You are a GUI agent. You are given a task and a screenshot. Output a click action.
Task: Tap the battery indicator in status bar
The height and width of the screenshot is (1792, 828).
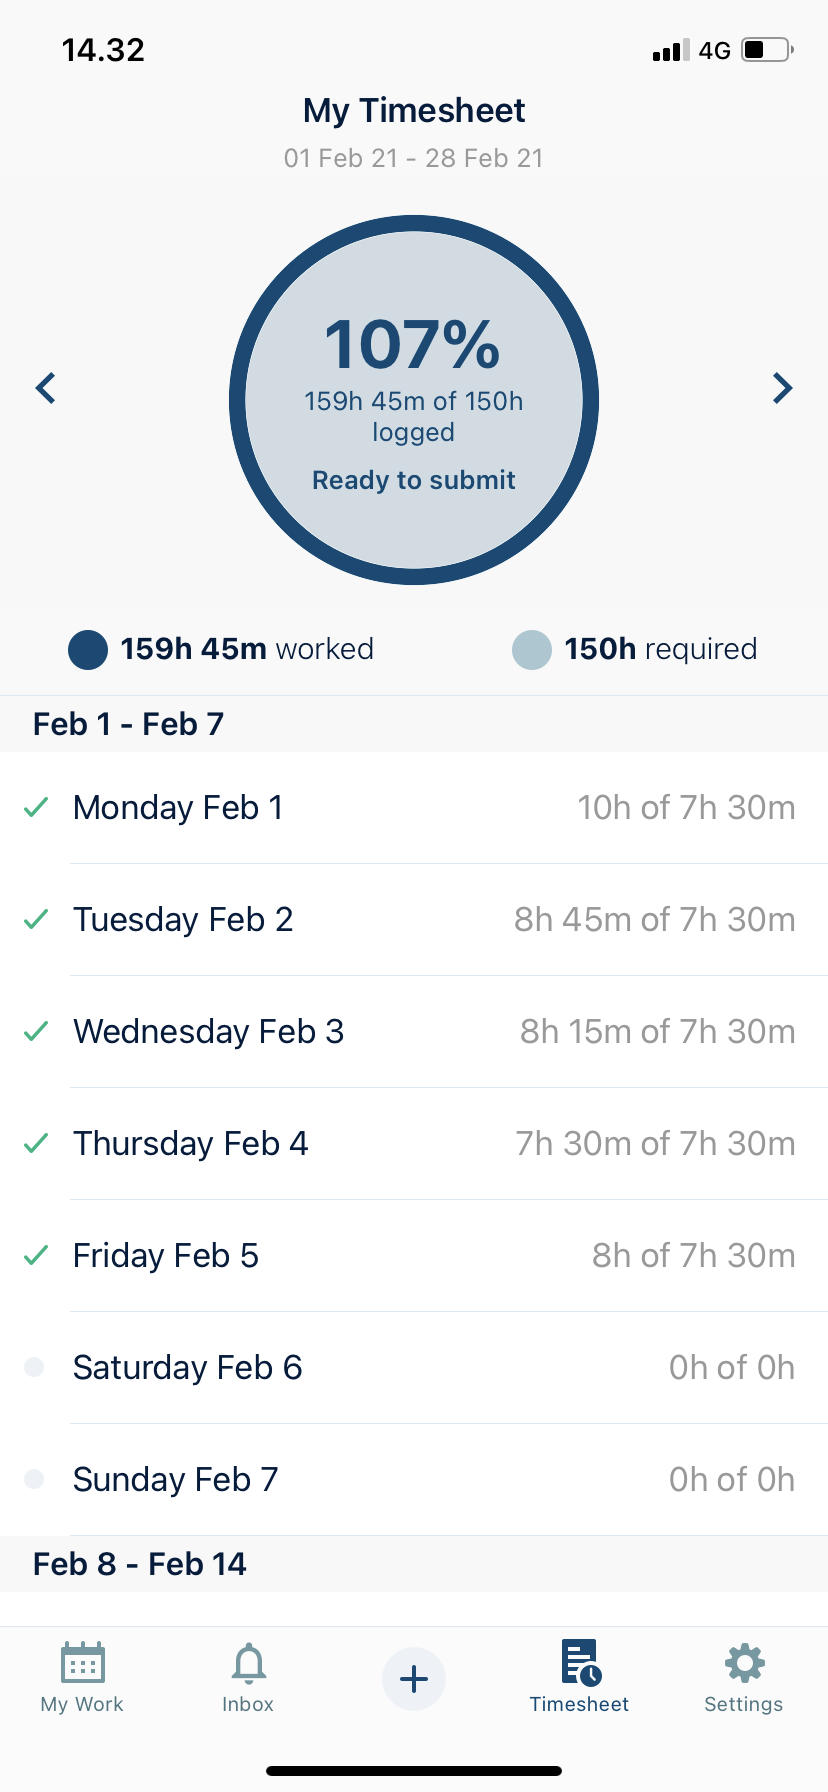click(767, 50)
